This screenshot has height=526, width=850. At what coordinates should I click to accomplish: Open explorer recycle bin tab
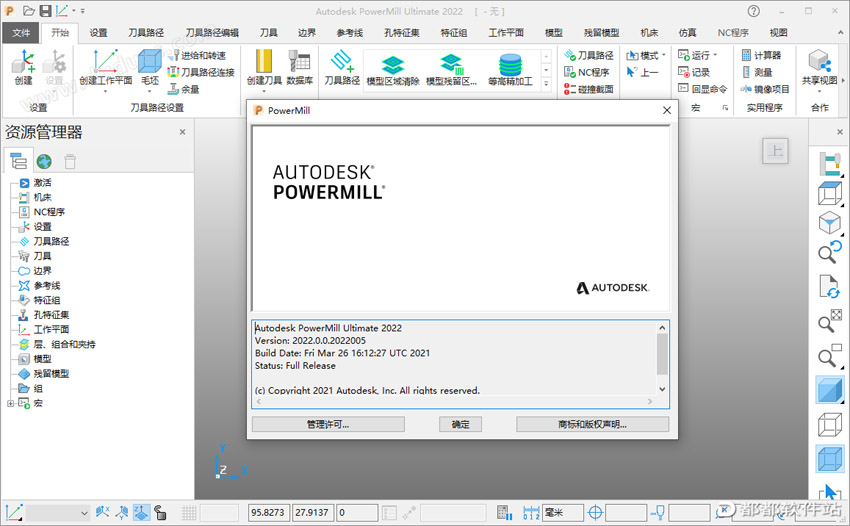tap(70, 161)
